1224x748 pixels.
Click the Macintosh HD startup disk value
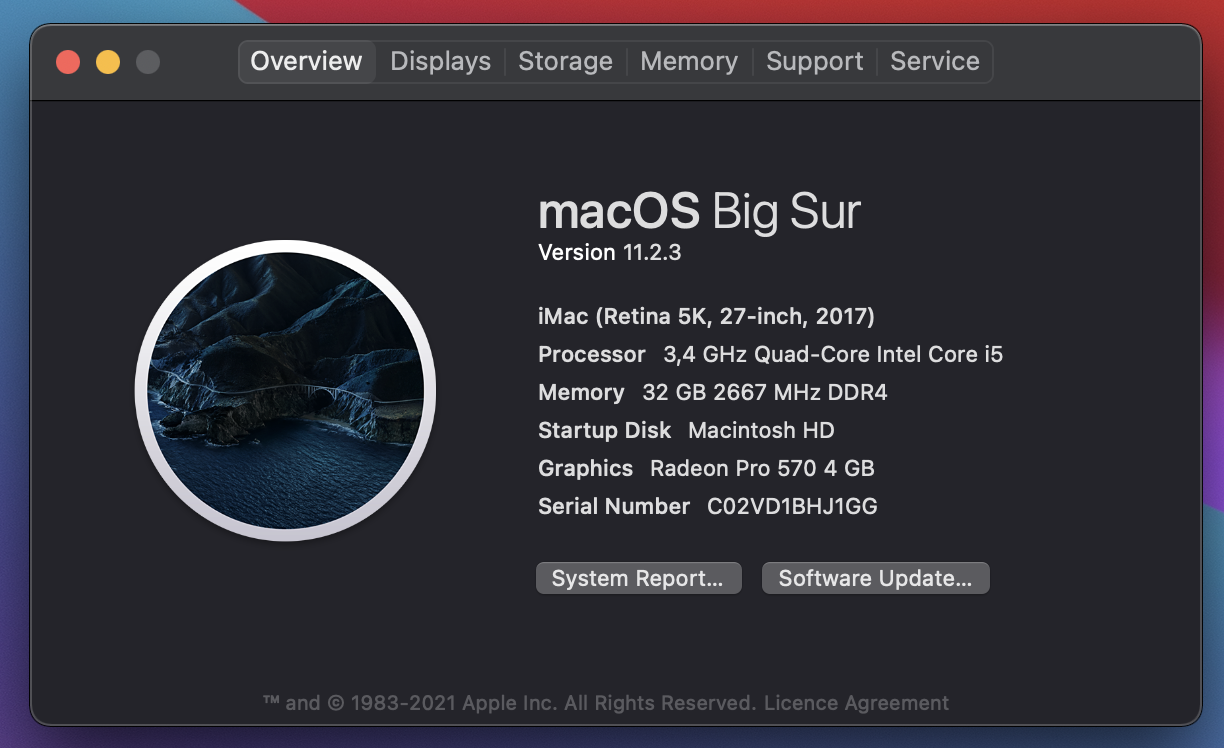[x=761, y=430]
